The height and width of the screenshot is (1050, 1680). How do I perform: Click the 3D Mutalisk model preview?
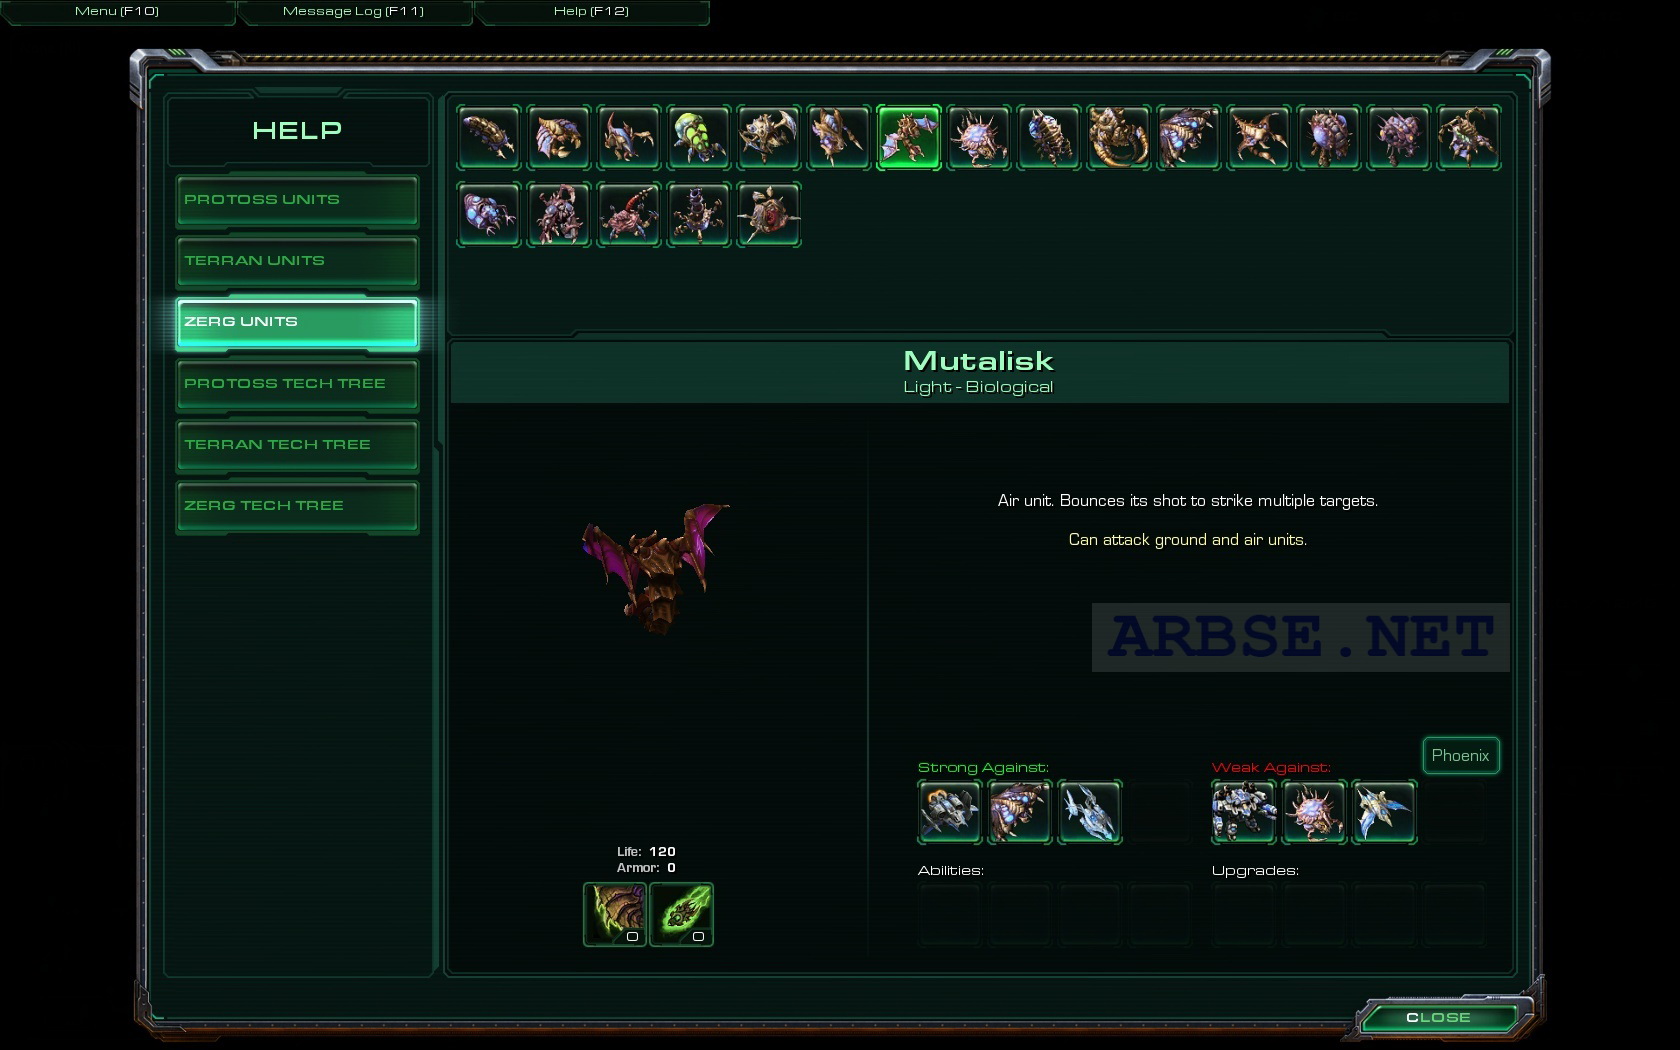(656, 567)
